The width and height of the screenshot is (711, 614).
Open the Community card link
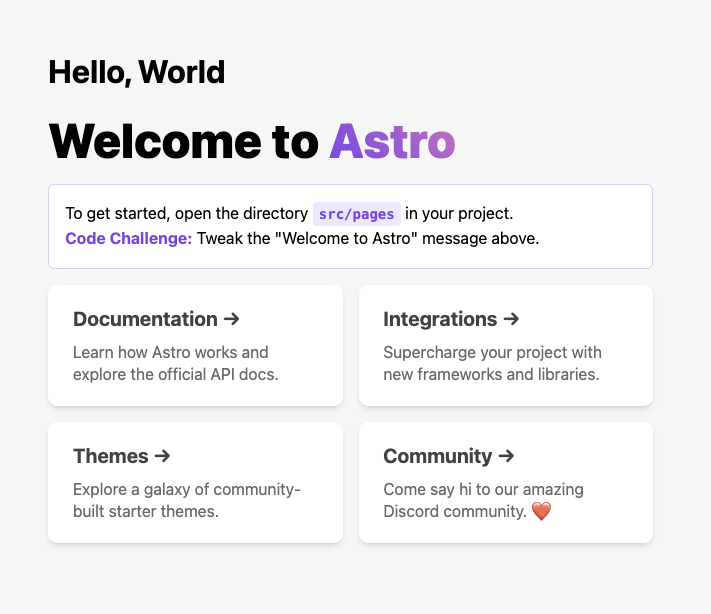coord(506,482)
